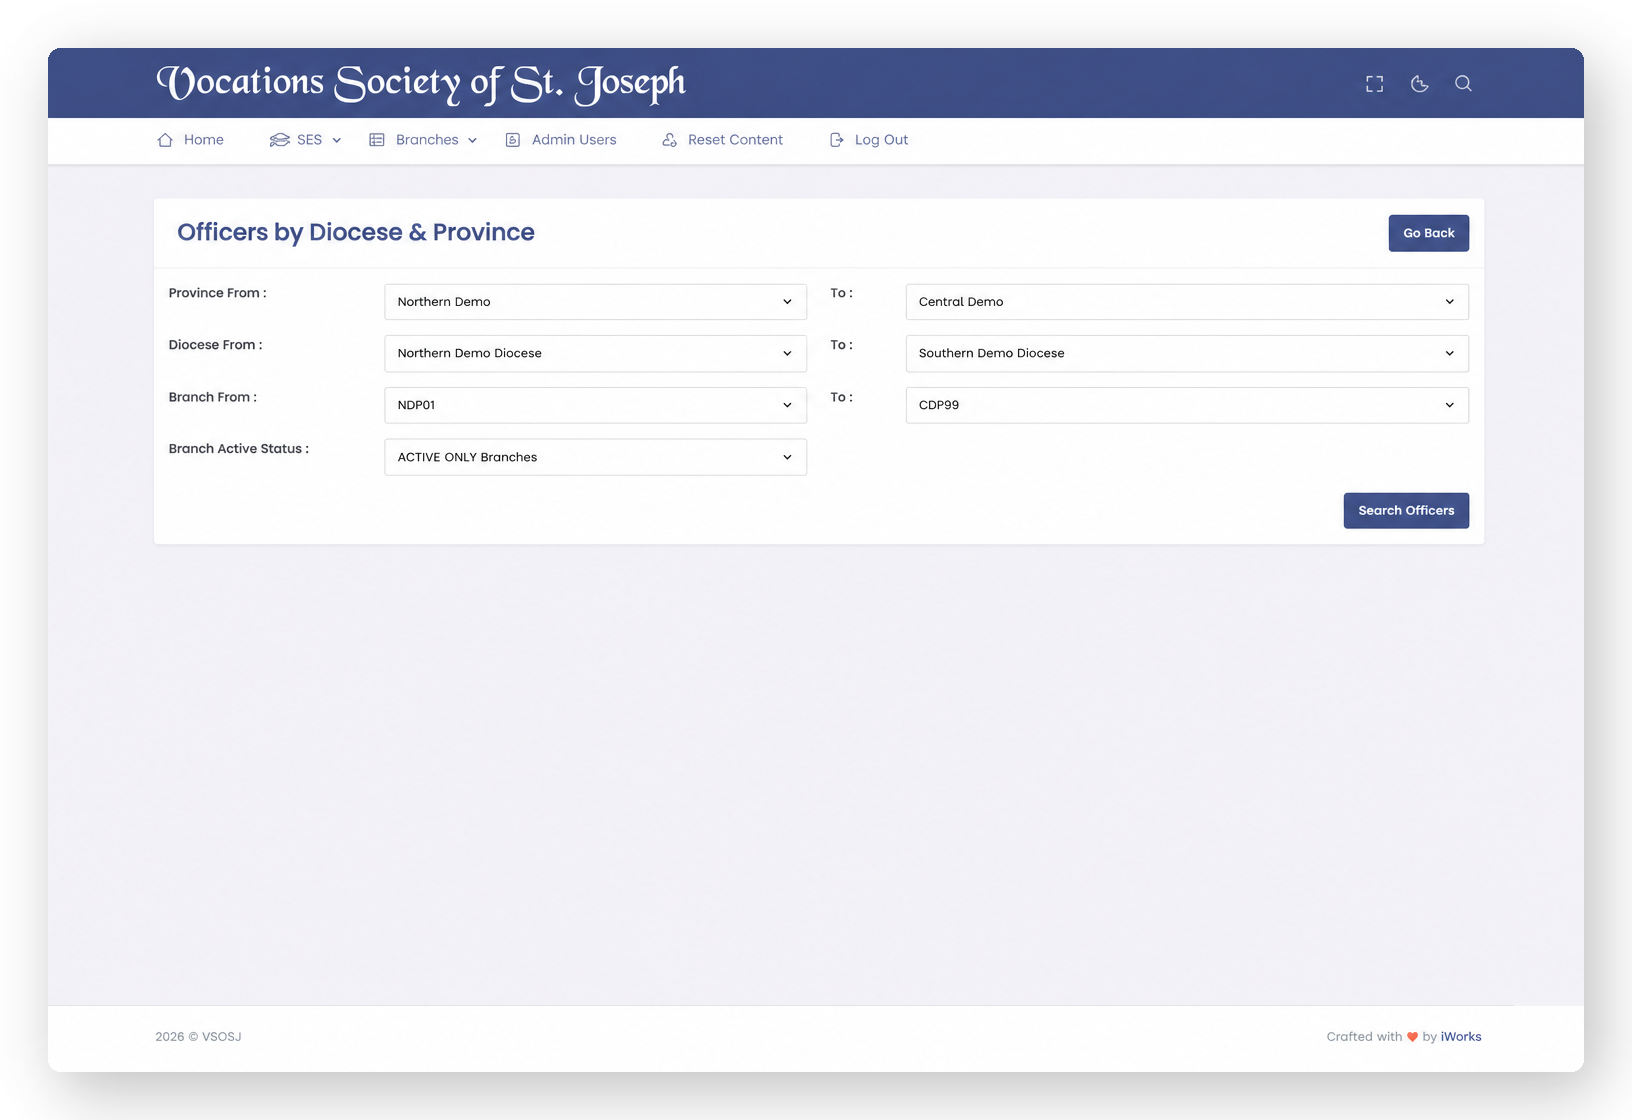Click the Home house icon
This screenshot has height=1120, width=1632.
coord(165,140)
